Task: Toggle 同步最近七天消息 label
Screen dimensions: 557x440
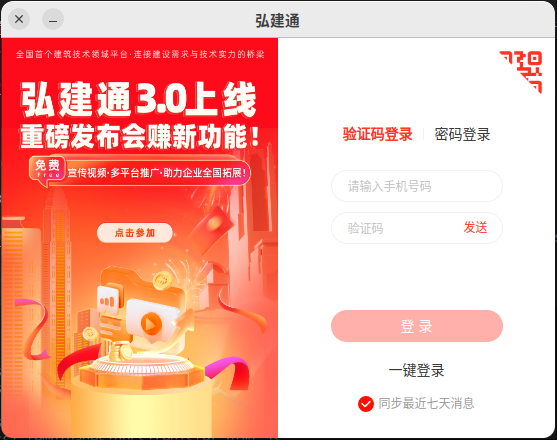Action: [426, 403]
